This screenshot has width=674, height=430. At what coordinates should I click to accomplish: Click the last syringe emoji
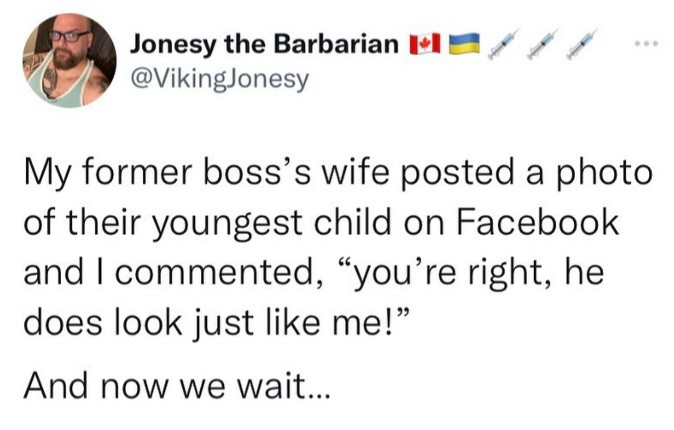[584, 44]
